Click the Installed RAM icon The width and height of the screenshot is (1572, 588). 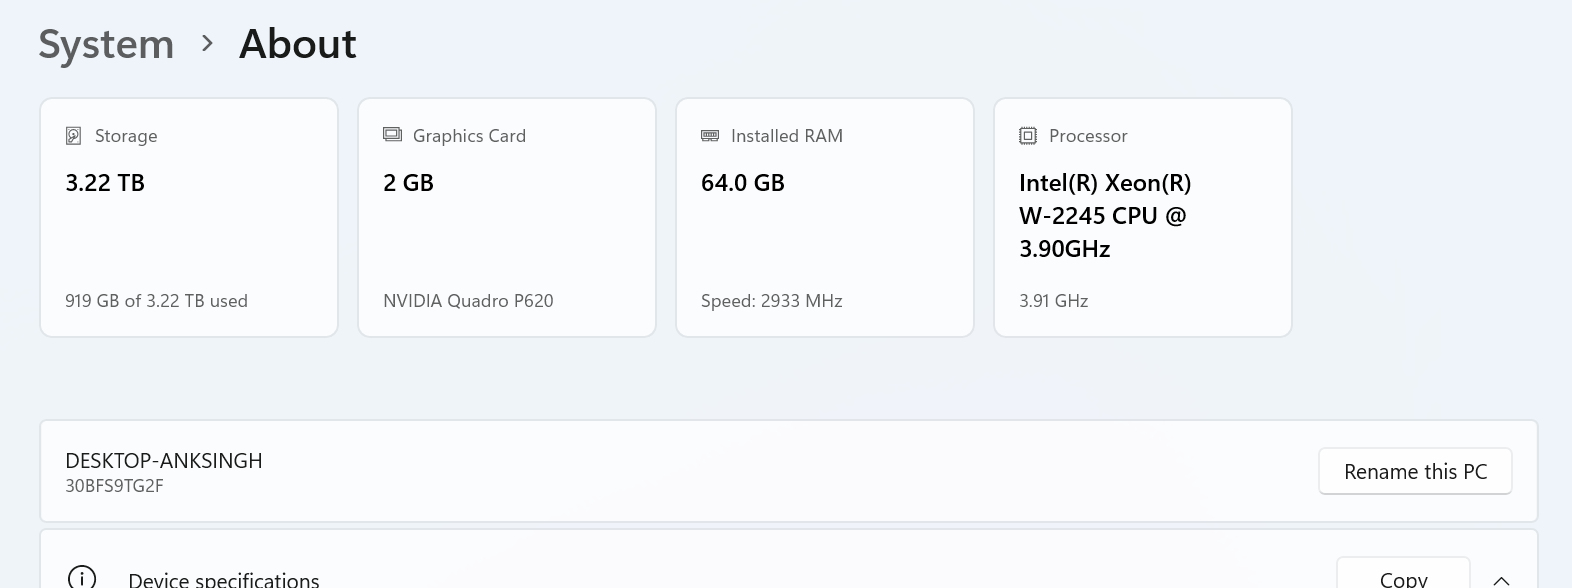(710, 135)
